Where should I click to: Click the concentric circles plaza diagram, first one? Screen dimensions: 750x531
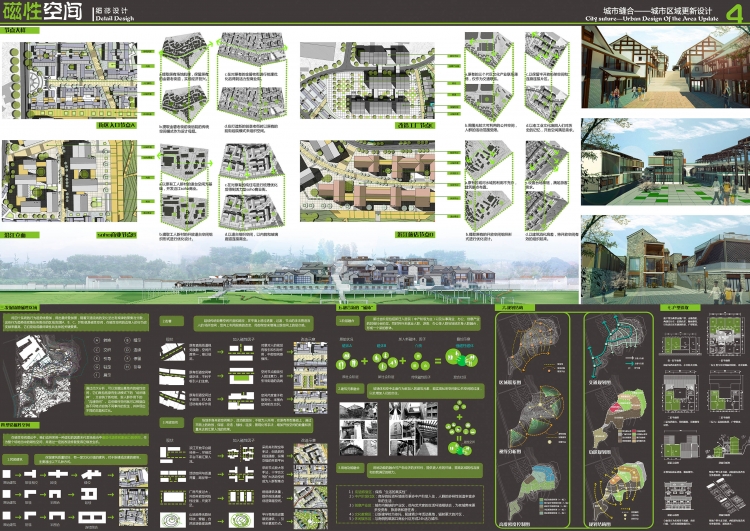pos(173,520)
